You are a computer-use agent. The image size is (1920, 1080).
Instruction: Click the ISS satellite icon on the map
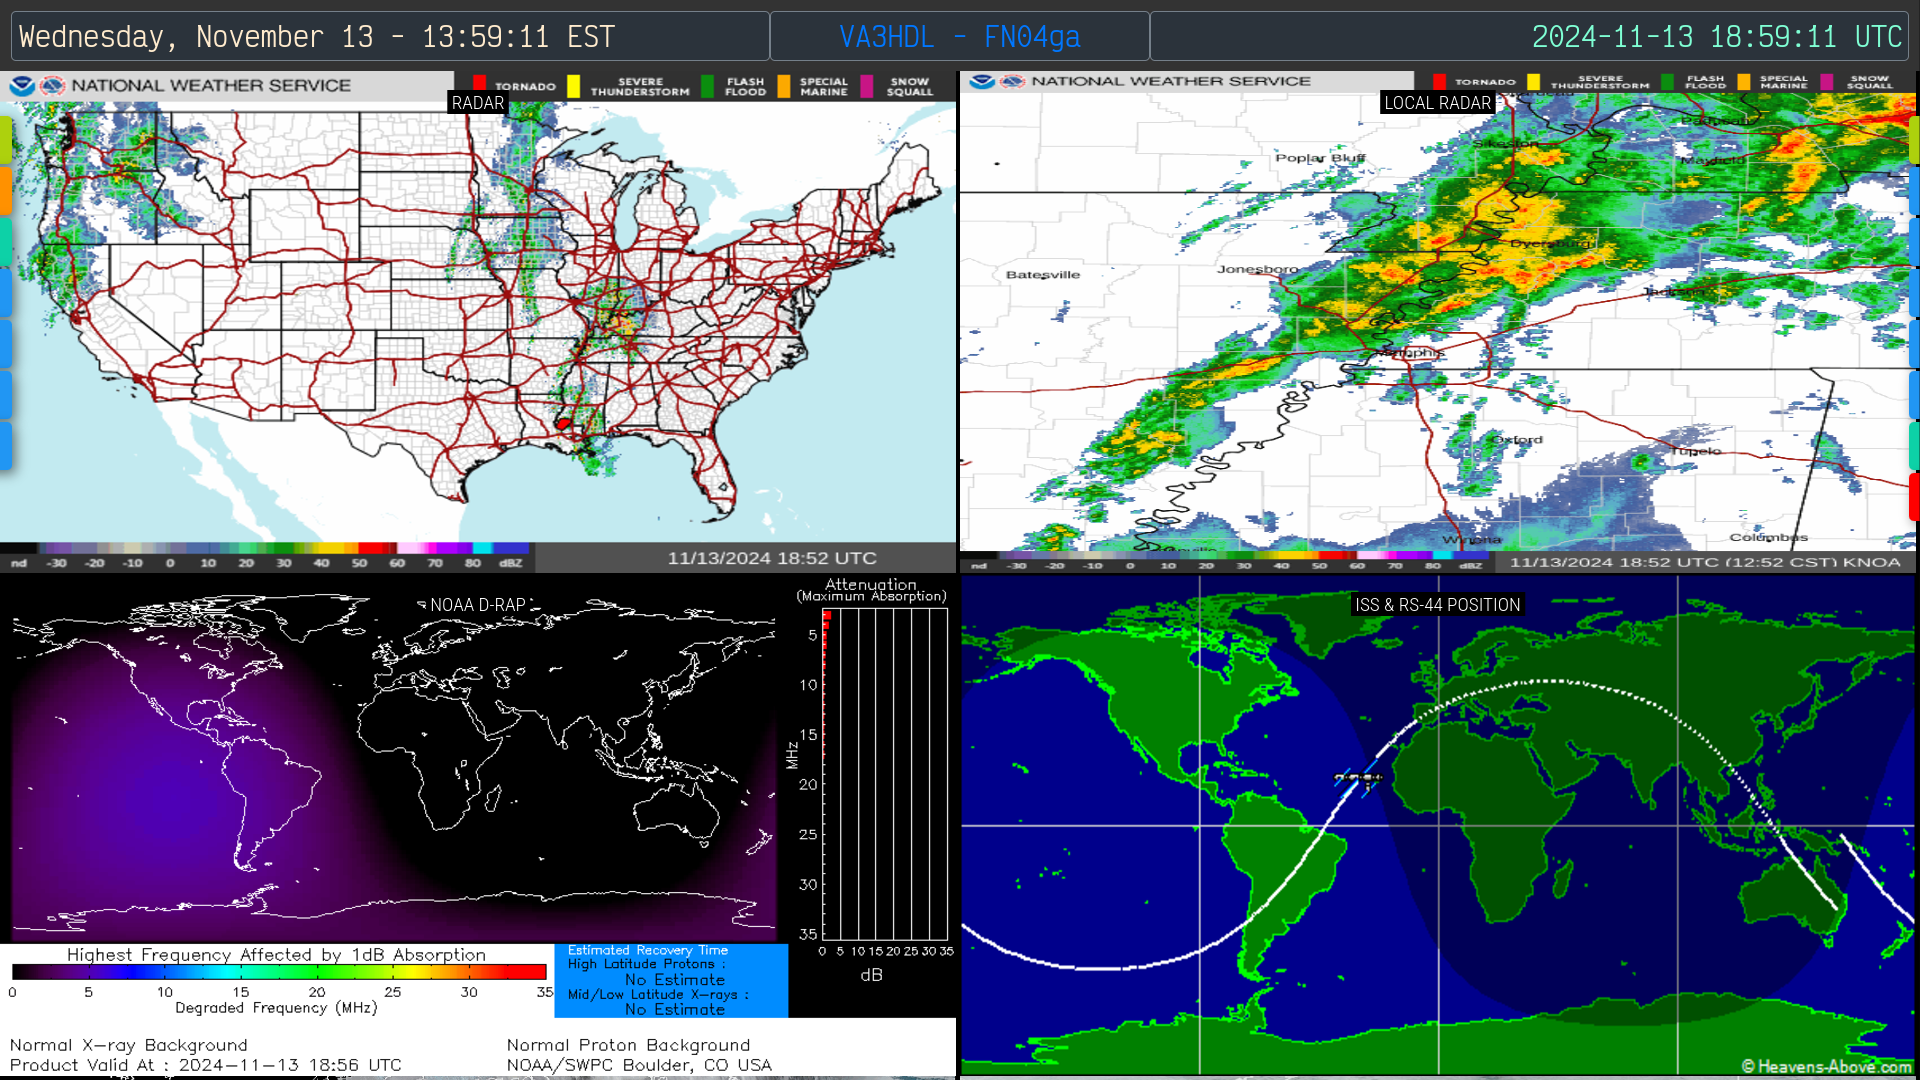(1358, 778)
